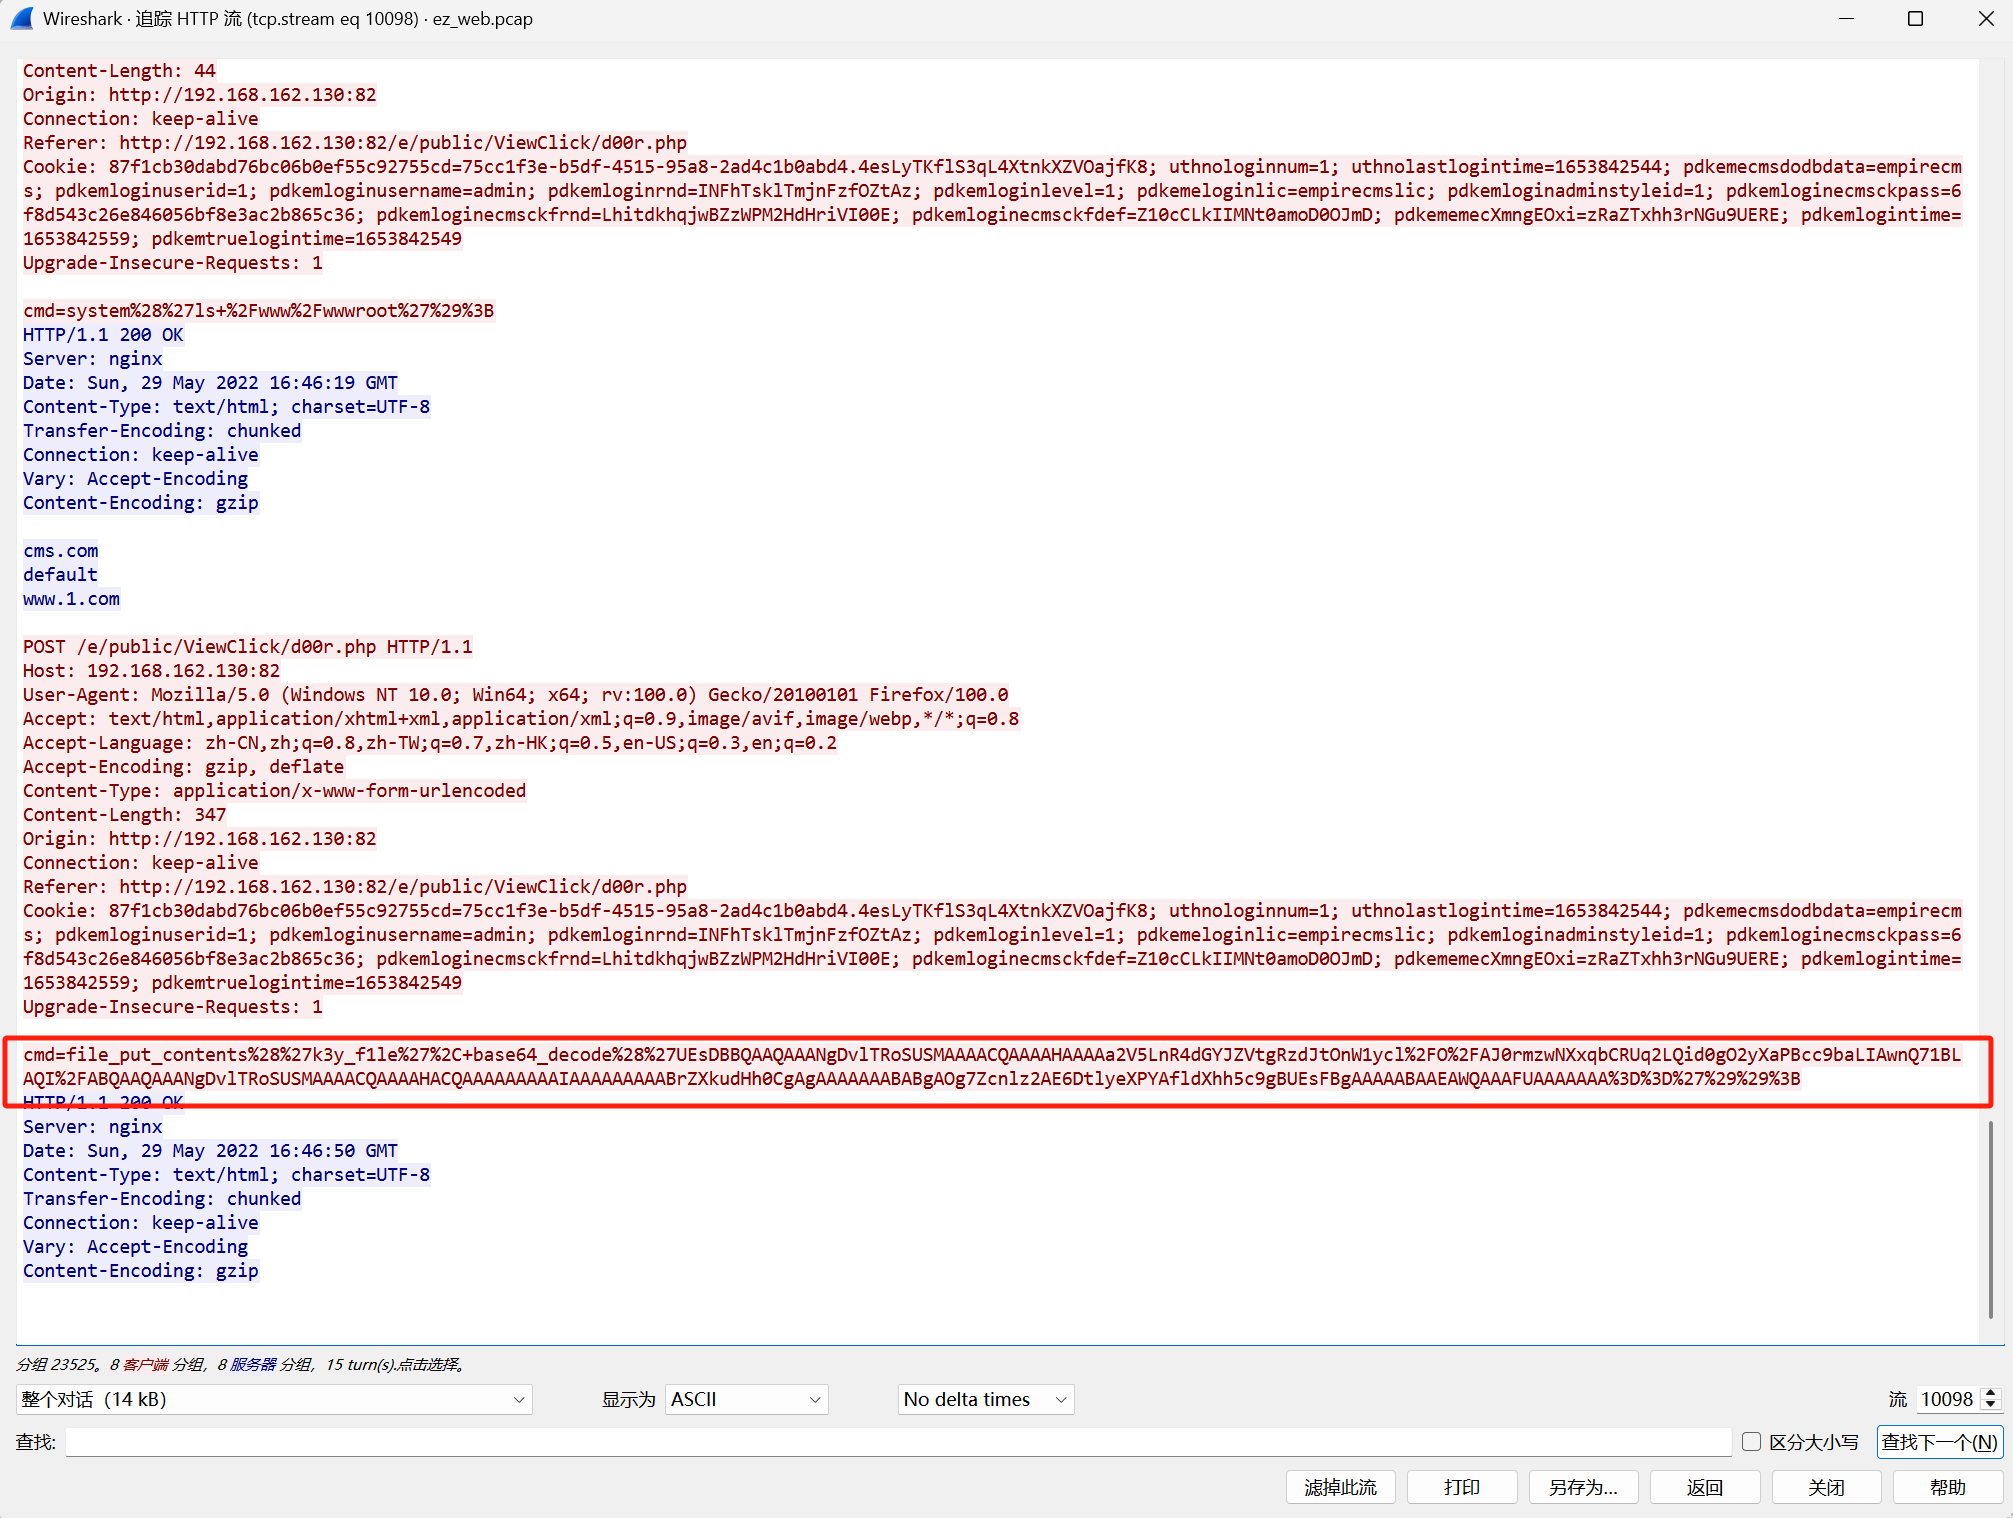The width and height of the screenshot is (2013, 1518).
Task: Click the vertical scrollbar of stream text
Action: coord(1990,1220)
